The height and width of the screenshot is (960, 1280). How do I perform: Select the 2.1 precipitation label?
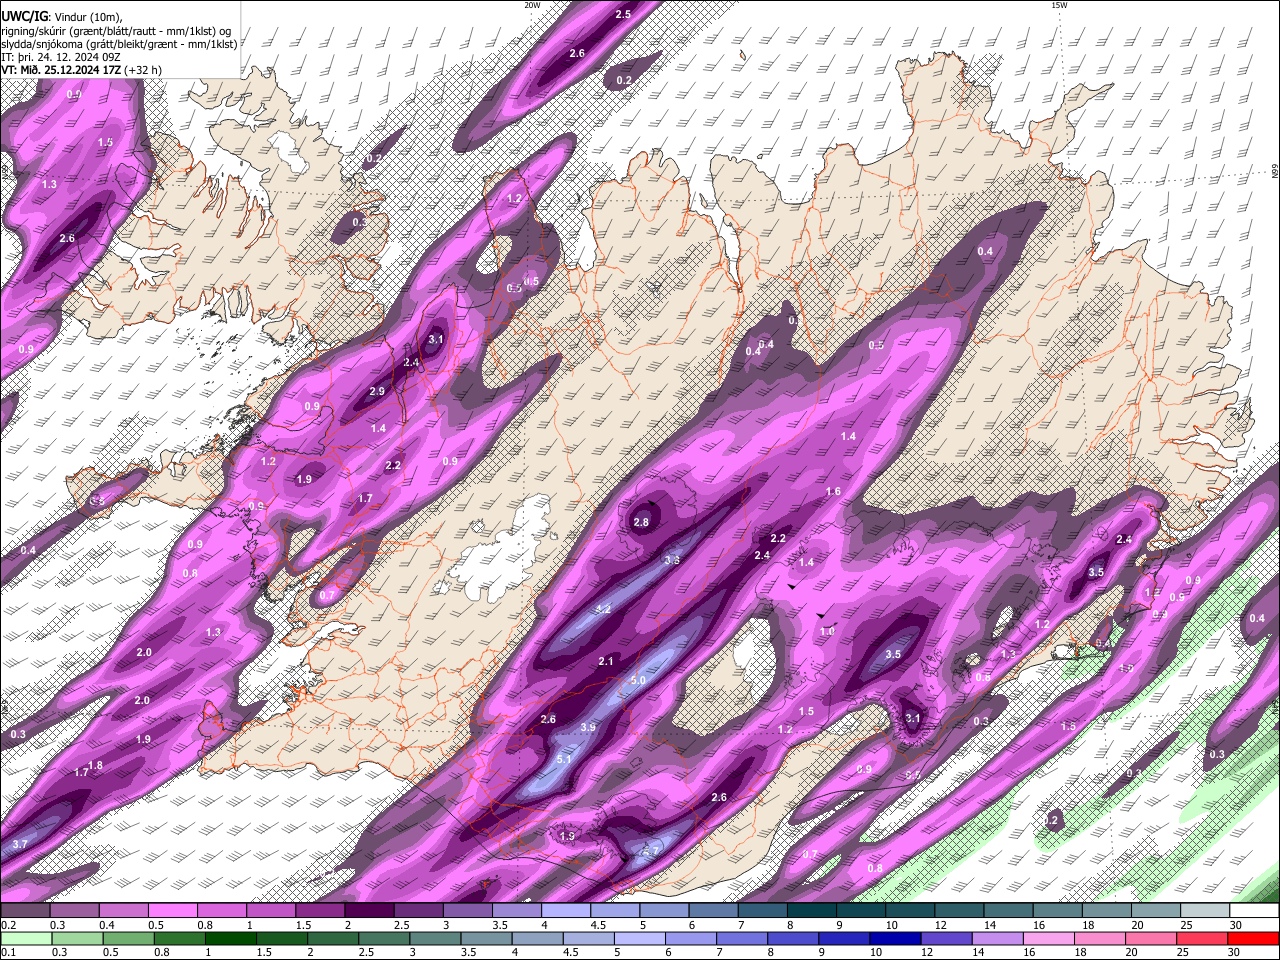606,661
